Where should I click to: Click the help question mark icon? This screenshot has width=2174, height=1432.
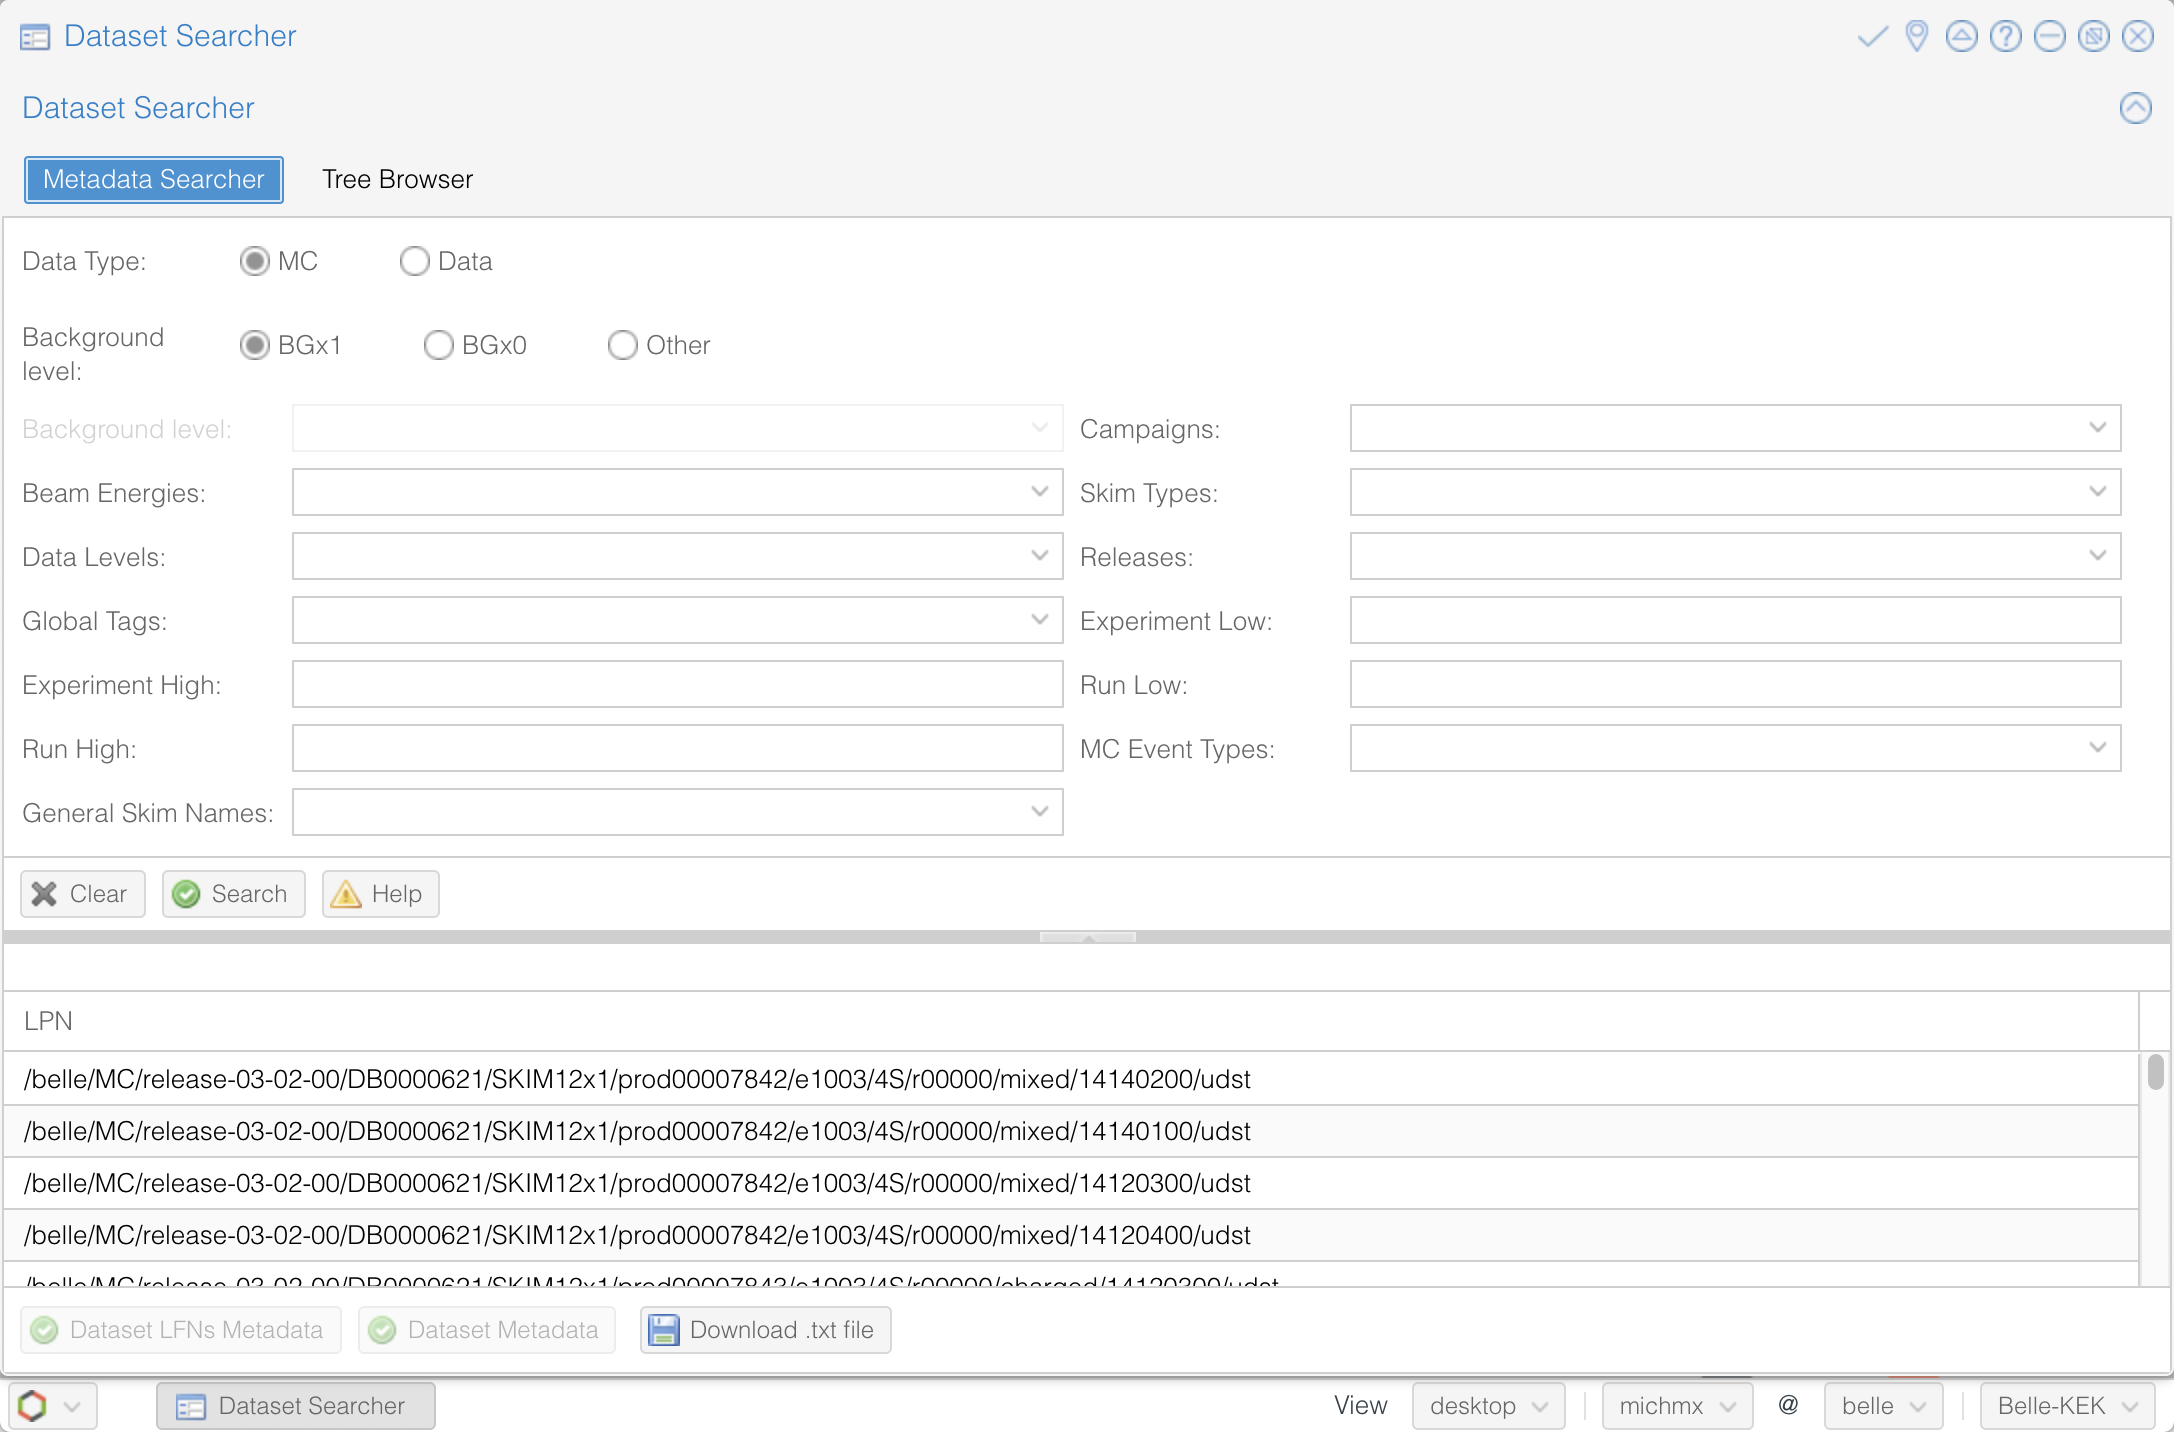(2005, 37)
